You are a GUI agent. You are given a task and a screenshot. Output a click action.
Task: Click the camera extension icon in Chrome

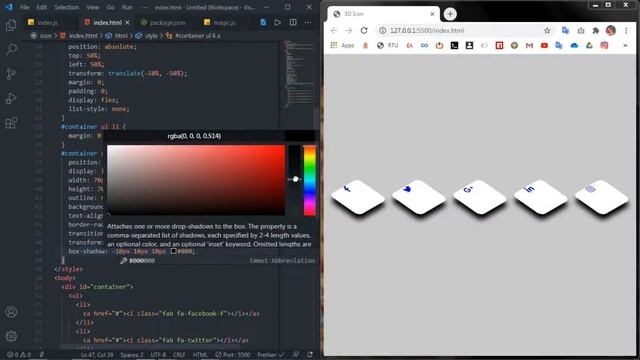pos(580,31)
